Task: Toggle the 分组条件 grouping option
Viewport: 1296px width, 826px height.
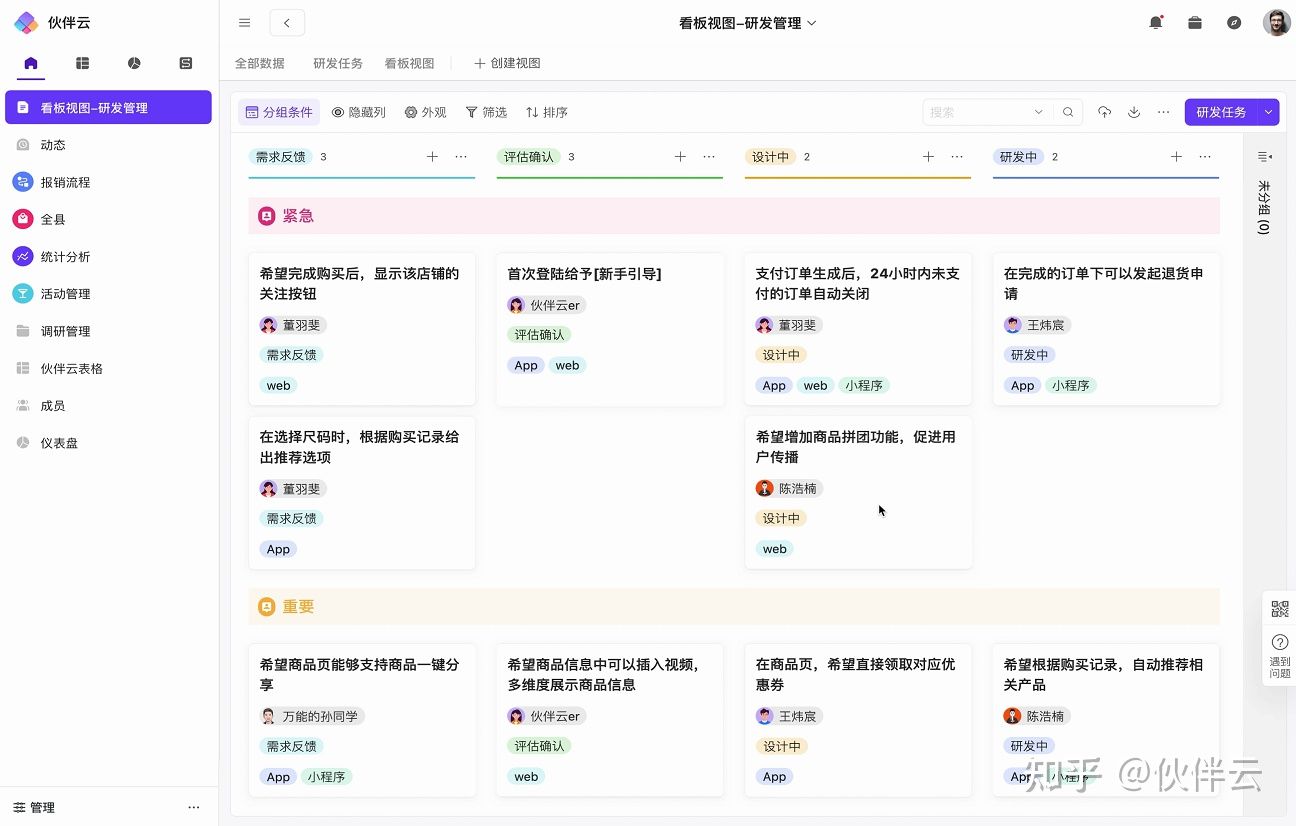Action: pyautogui.click(x=279, y=113)
